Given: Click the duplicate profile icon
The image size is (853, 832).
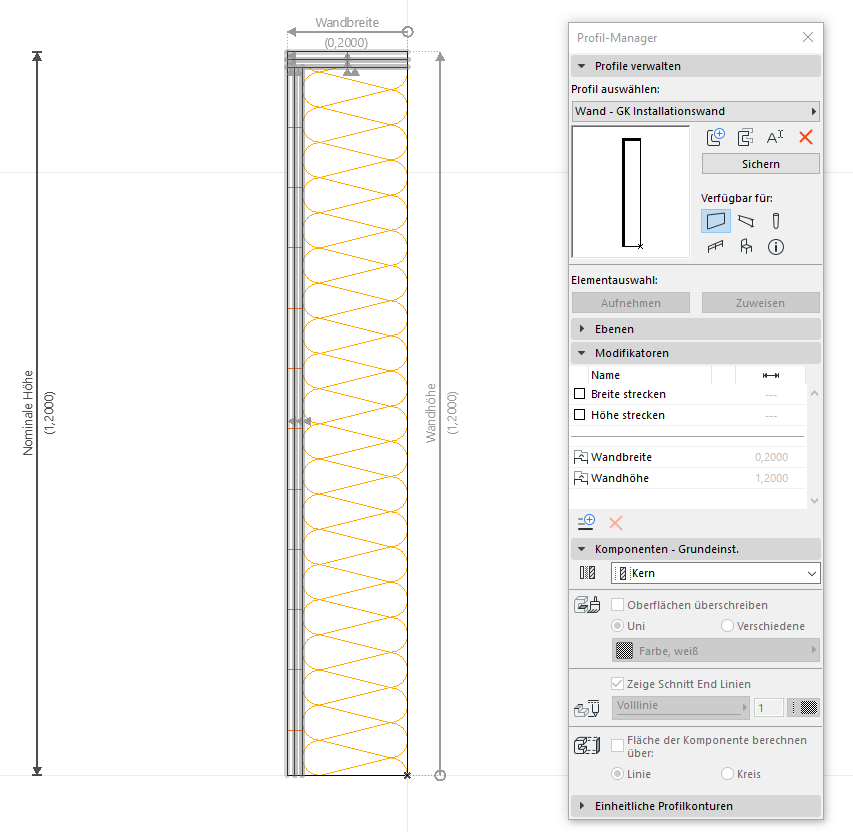Looking at the screenshot, I should (745, 138).
